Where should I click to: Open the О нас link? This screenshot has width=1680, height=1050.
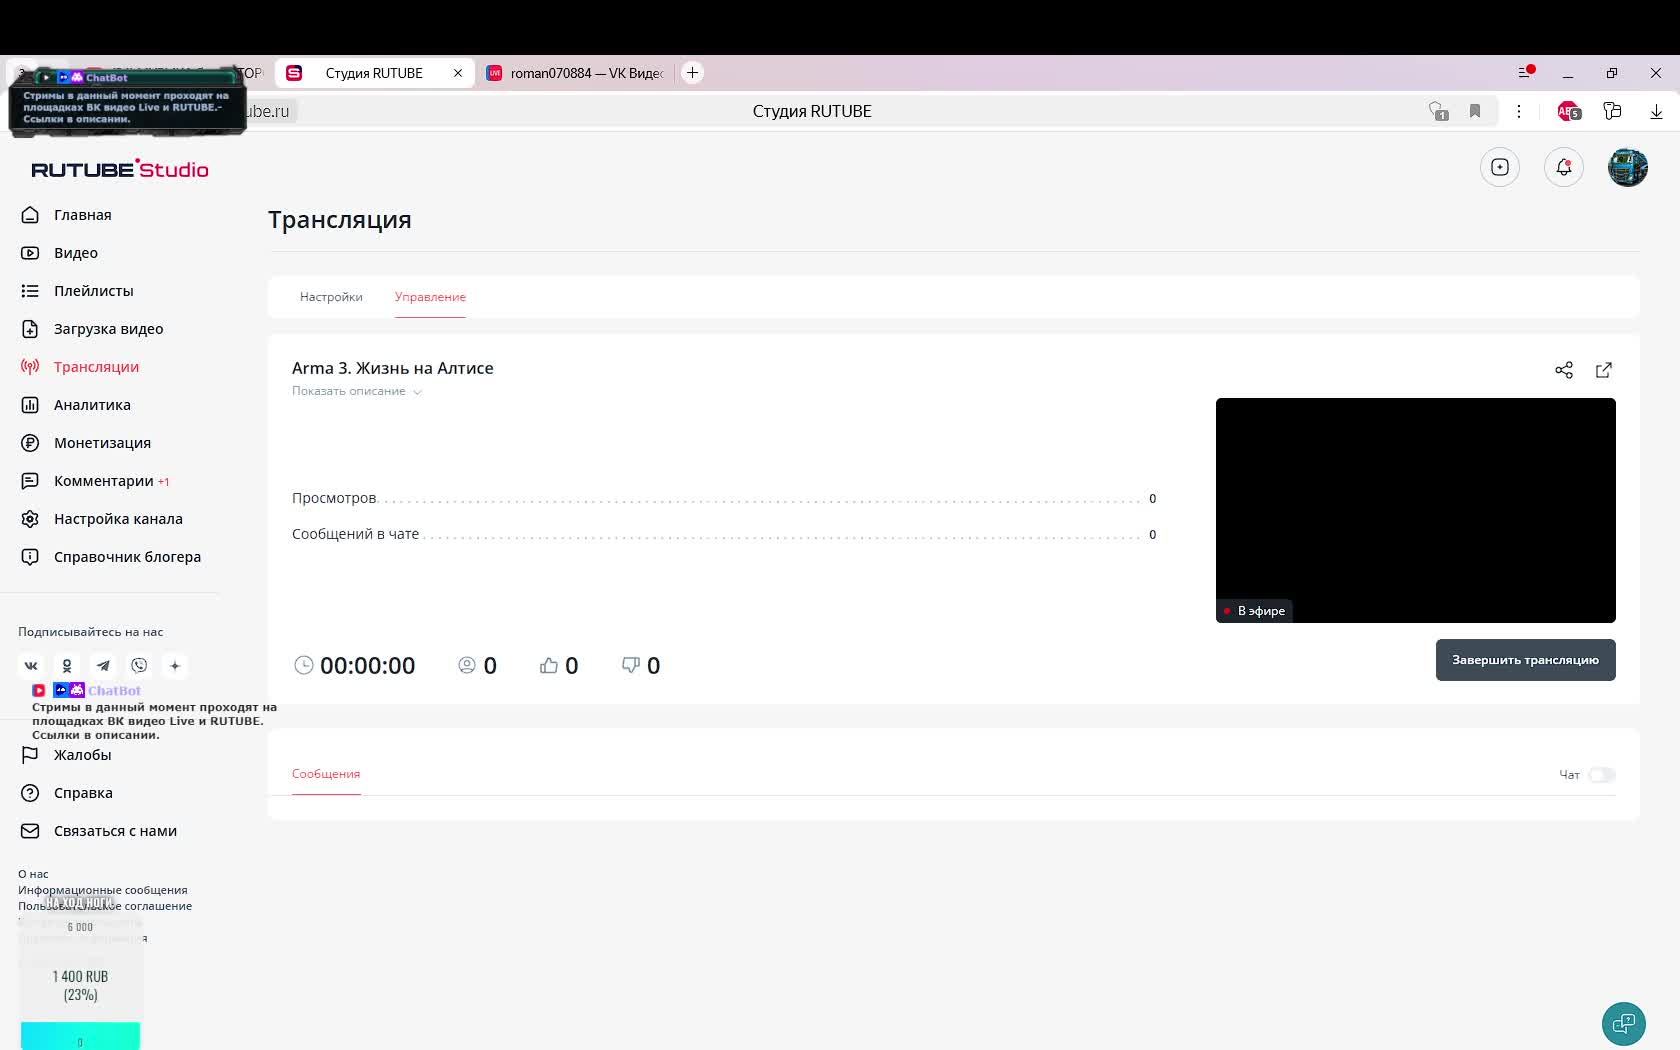[x=33, y=874]
